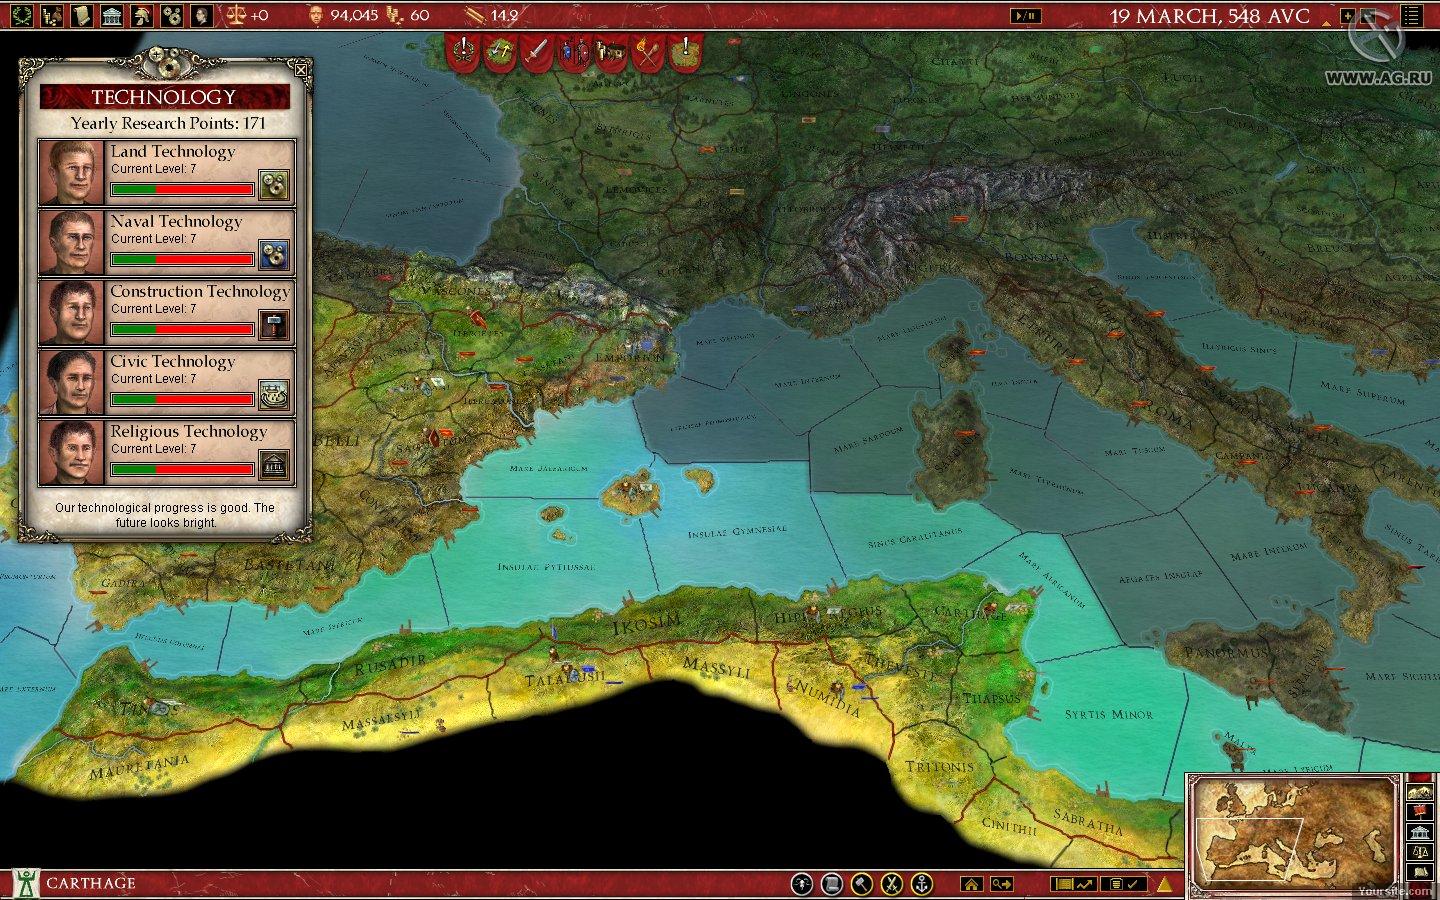Select terrain map mode by minimap
This screenshot has width=1440, height=900.
pyautogui.click(x=1420, y=793)
